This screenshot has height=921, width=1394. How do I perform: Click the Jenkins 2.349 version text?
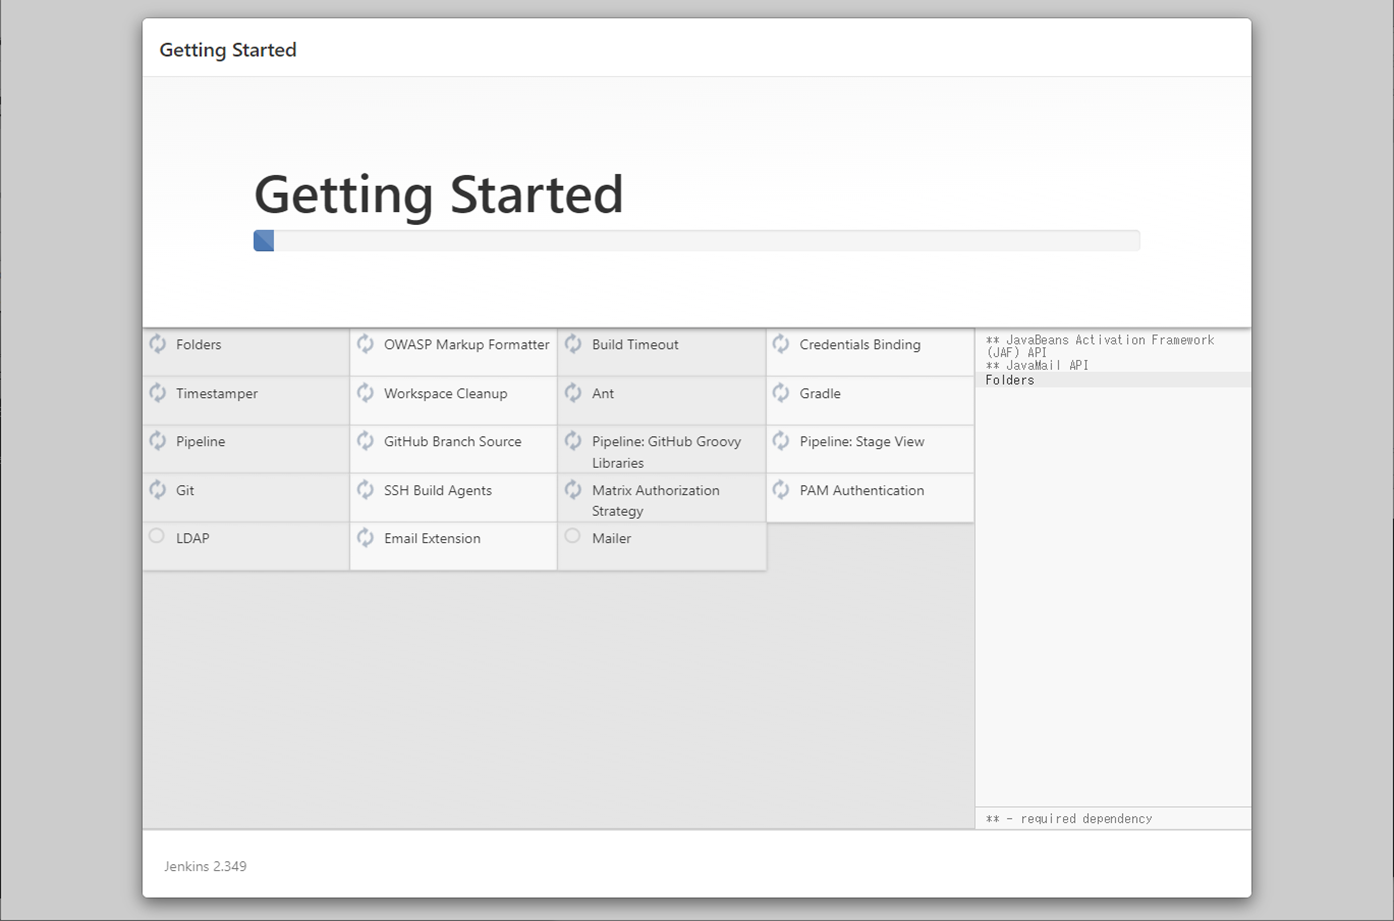click(x=205, y=867)
